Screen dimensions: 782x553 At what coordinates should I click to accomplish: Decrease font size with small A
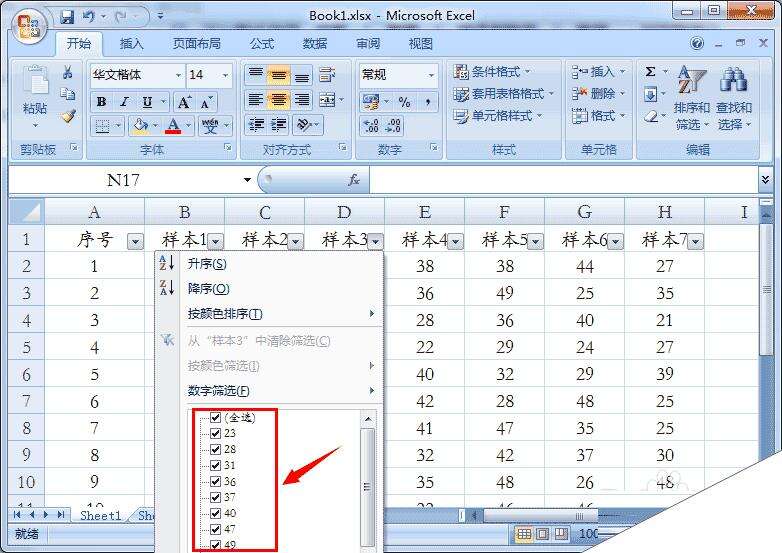206,103
